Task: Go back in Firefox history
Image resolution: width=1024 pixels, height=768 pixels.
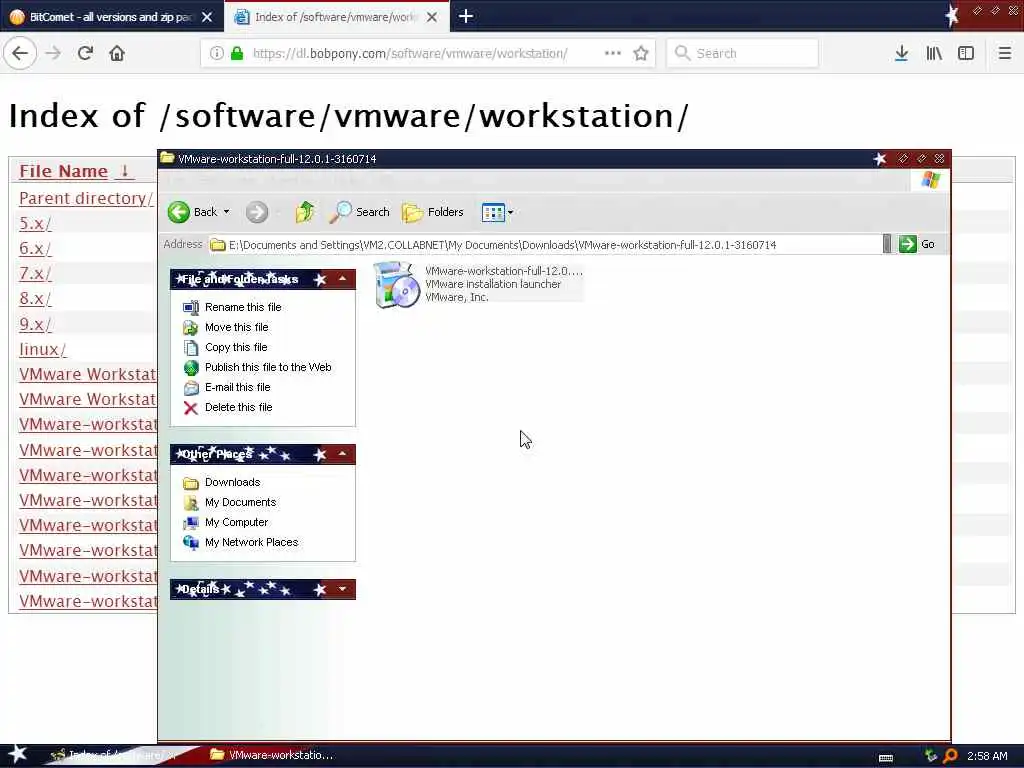Action: click(x=20, y=53)
